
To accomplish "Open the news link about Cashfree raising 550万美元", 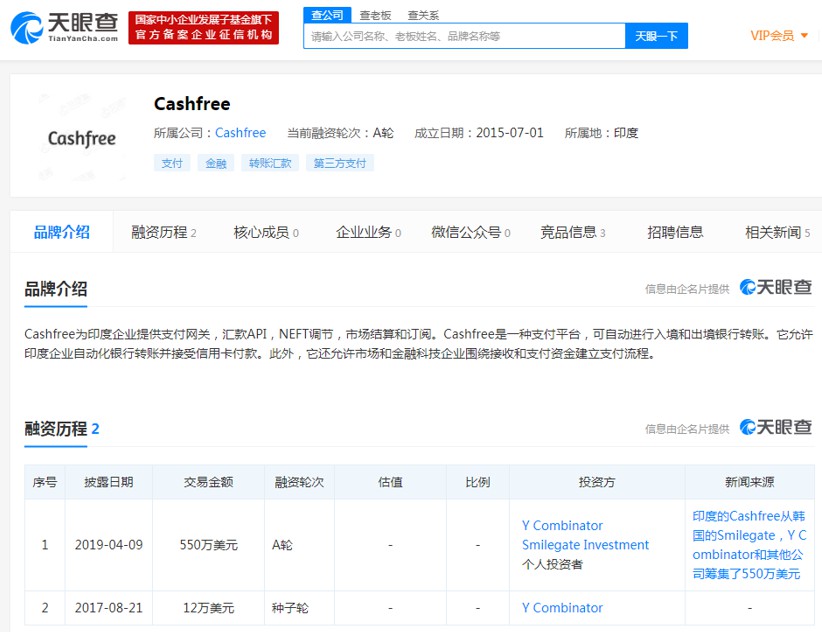I will (749, 545).
